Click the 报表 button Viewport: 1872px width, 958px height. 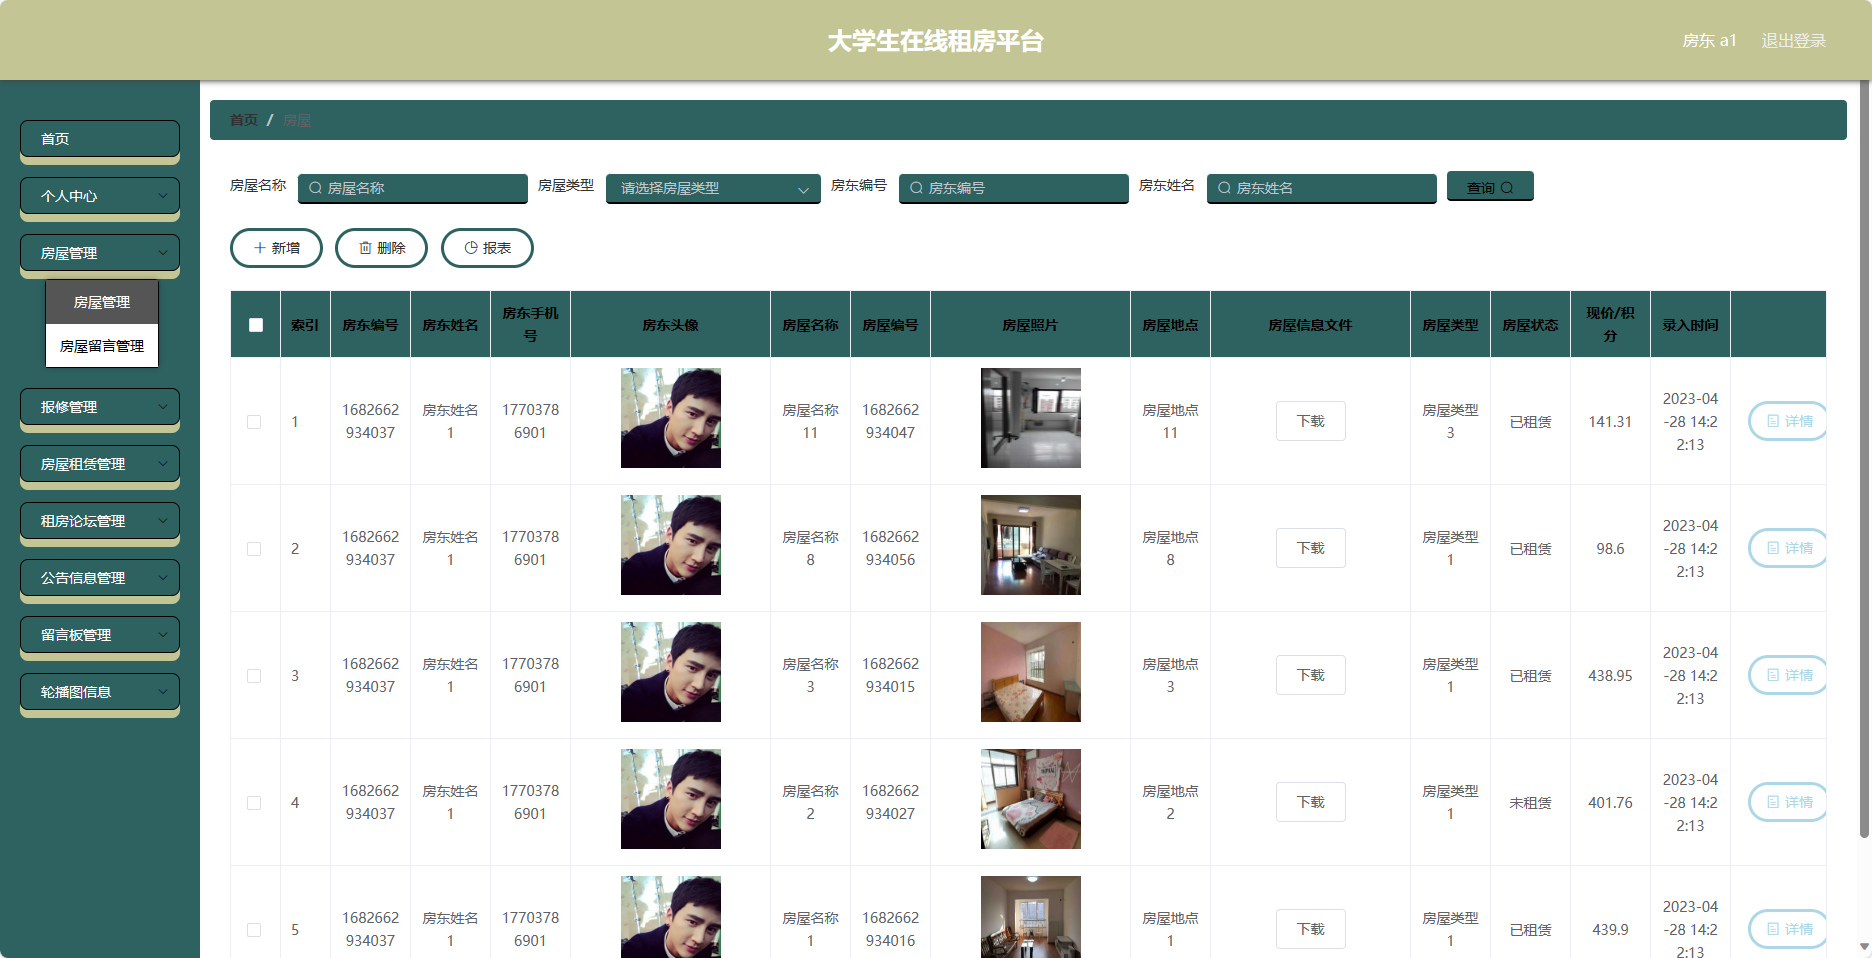[x=487, y=248]
